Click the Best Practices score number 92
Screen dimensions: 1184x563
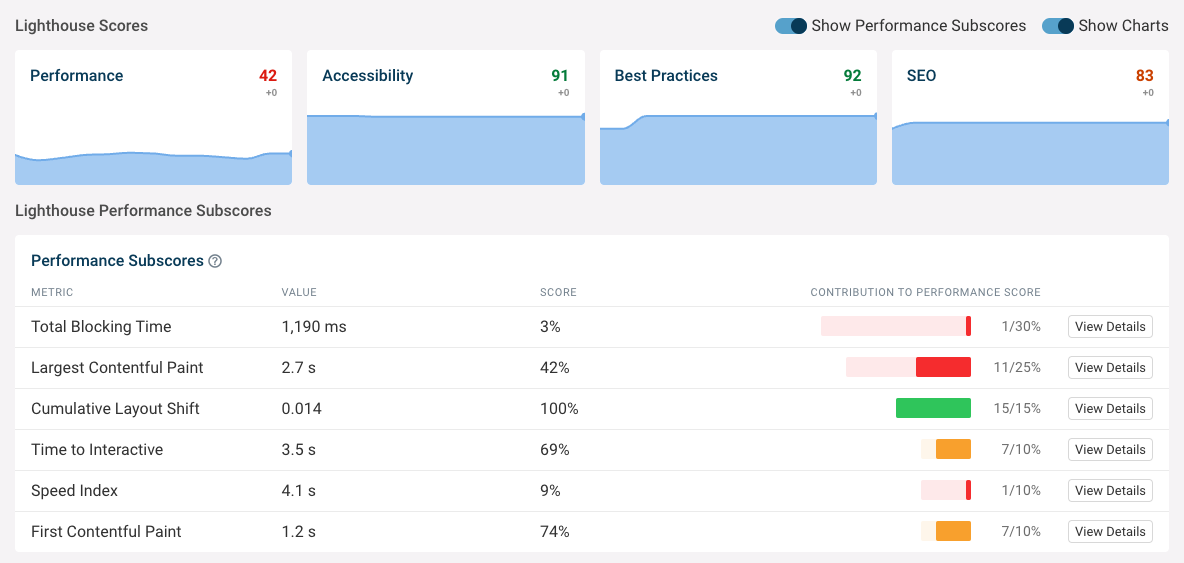click(853, 75)
